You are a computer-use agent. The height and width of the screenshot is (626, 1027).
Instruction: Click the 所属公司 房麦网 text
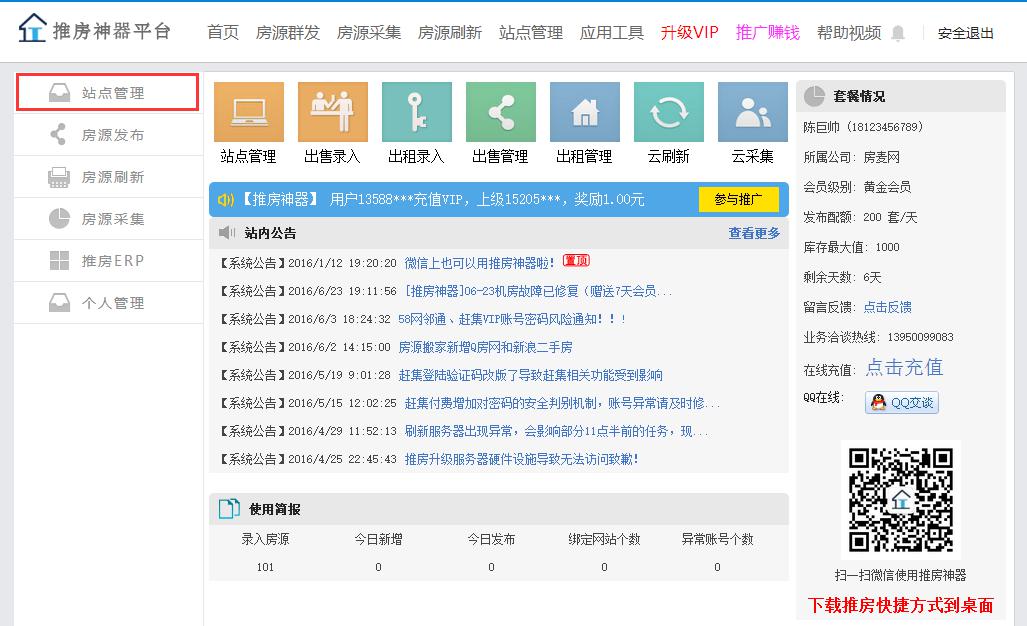point(851,157)
